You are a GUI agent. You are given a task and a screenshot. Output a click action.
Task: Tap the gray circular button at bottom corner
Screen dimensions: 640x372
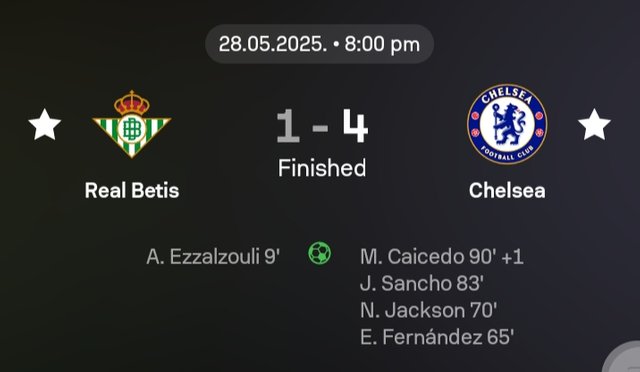pyautogui.click(x=622, y=359)
